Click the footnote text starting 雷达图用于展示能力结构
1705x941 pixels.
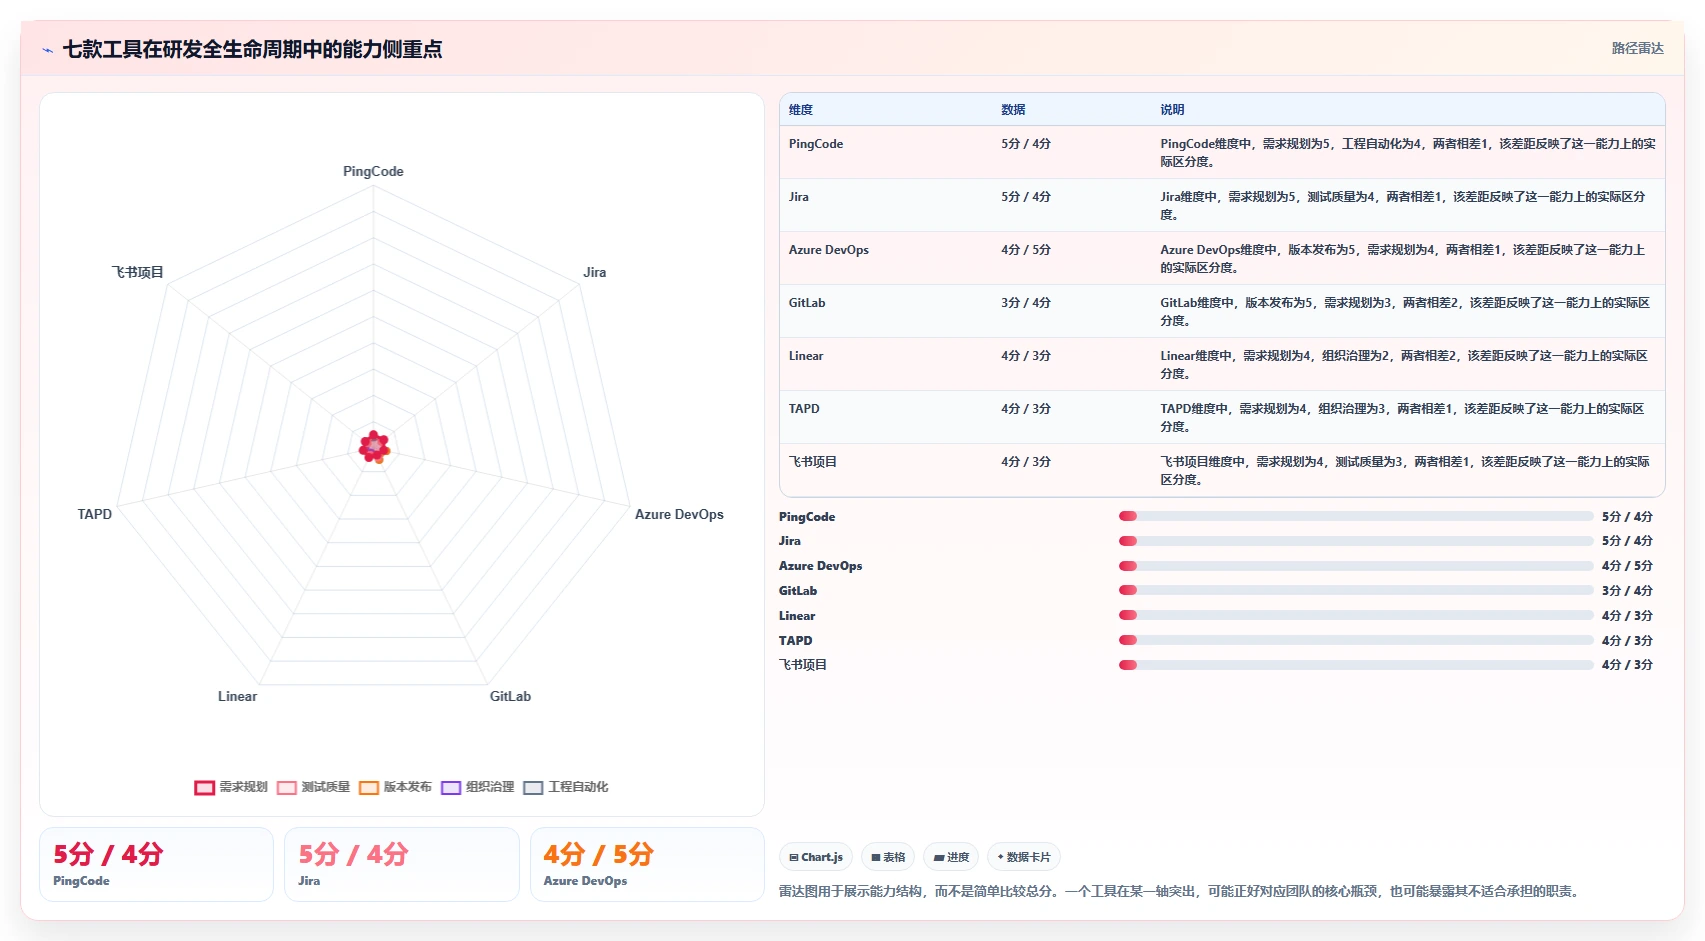coord(1181,891)
